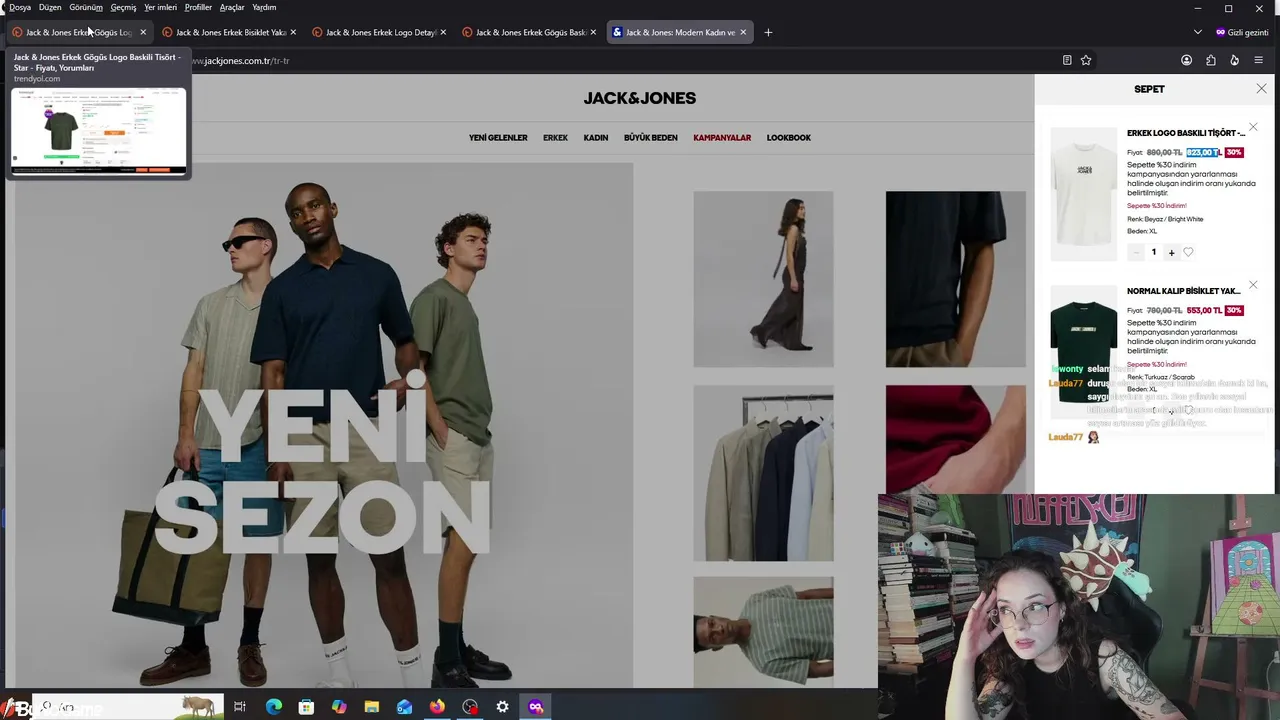1280x720 pixels.
Task: Decrease quantity of ERKEK LOGO BASKILI TİŞÖRT
Action: click(1135, 252)
